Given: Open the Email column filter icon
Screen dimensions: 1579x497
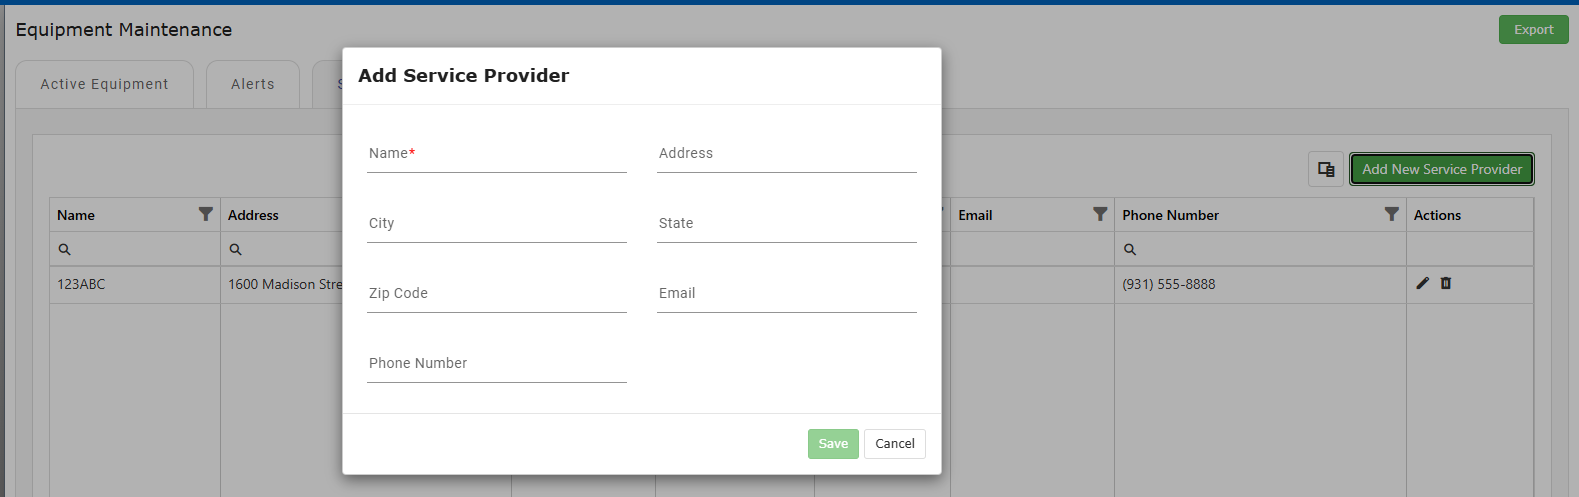Looking at the screenshot, I should [1100, 214].
